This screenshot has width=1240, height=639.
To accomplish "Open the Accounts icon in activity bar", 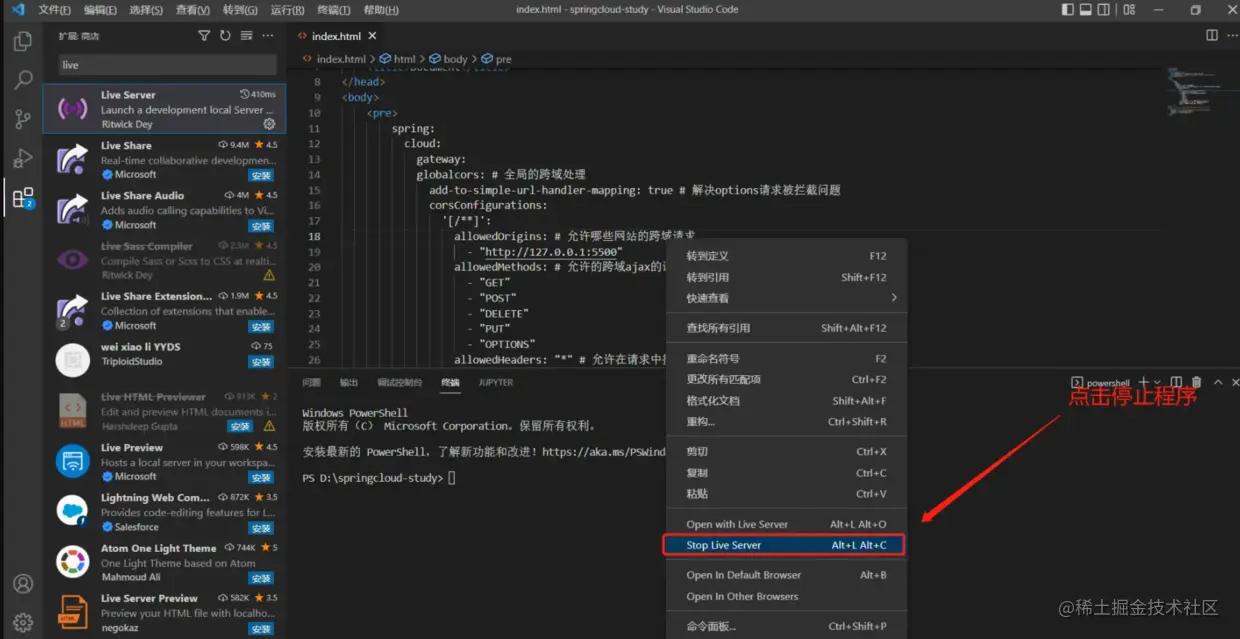I will click(23, 584).
